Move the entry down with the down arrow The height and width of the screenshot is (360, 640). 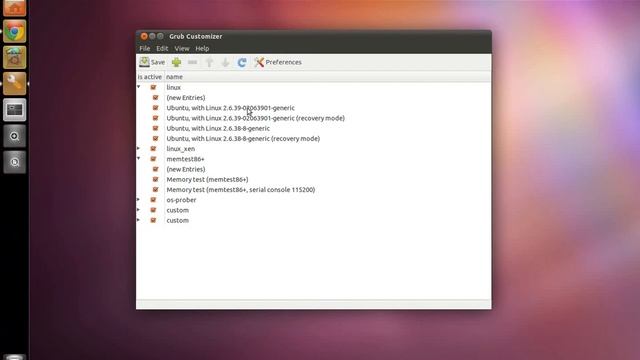coord(225,62)
